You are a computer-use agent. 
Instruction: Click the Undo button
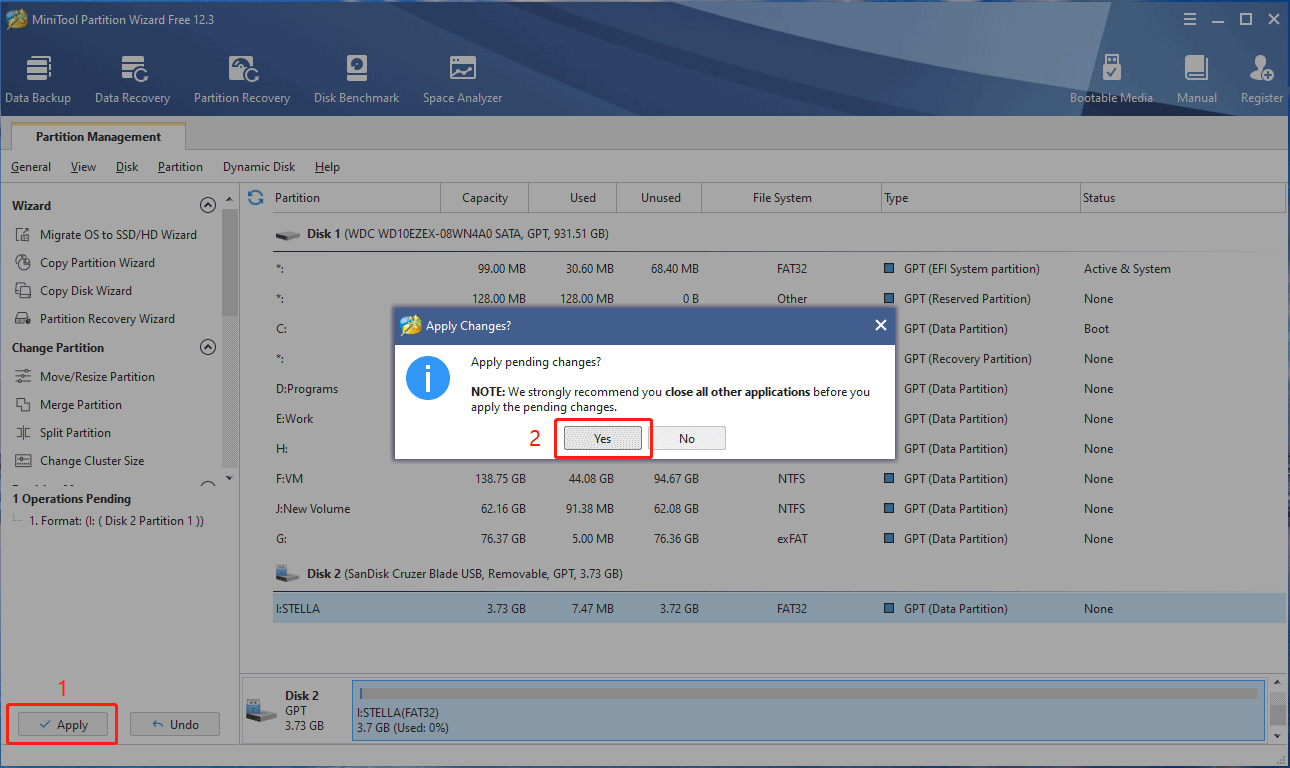coord(174,724)
